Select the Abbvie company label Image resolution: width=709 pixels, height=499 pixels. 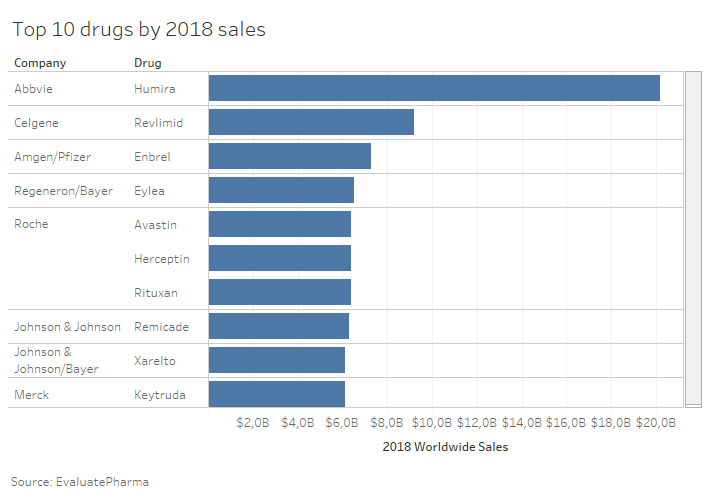pyautogui.click(x=34, y=89)
